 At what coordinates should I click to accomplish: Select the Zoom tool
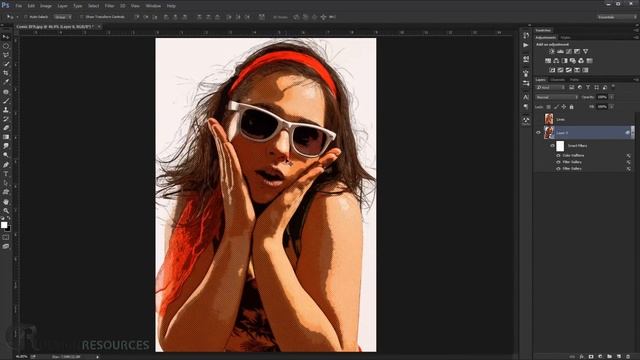[6, 211]
